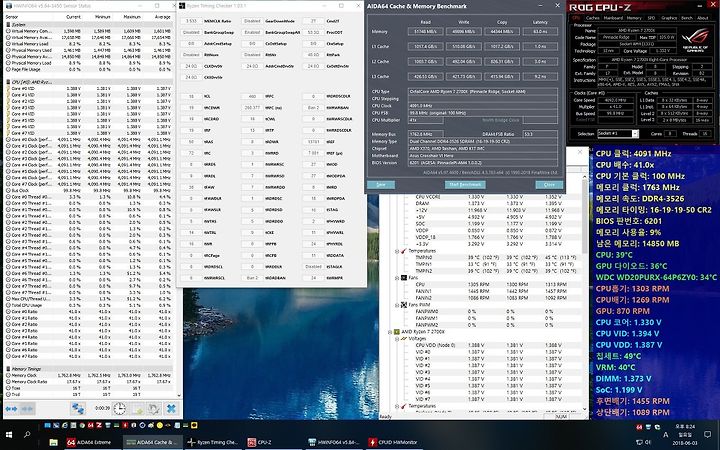
Task: Switch to HWiNFO64 taskbar button
Action: [334, 443]
